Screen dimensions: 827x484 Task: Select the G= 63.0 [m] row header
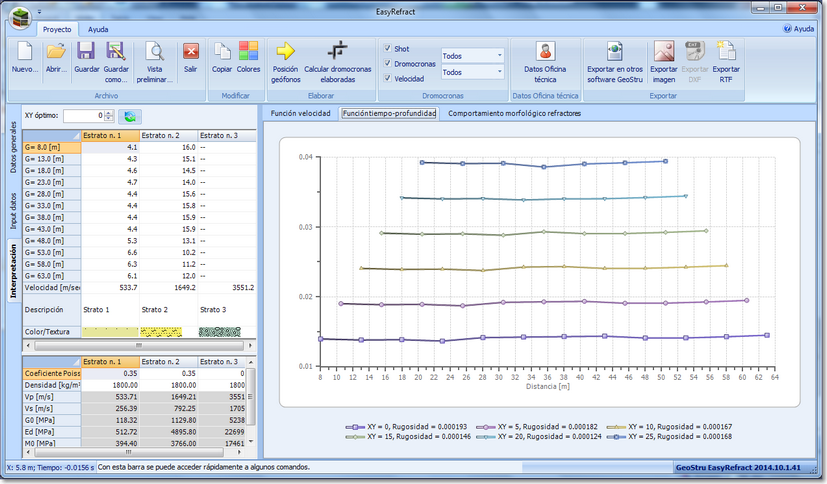click(x=52, y=276)
